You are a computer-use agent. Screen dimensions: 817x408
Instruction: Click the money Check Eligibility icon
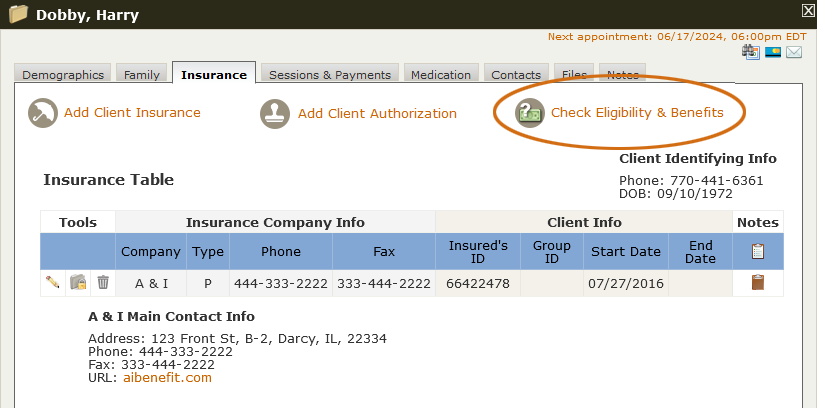click(530, 113)
